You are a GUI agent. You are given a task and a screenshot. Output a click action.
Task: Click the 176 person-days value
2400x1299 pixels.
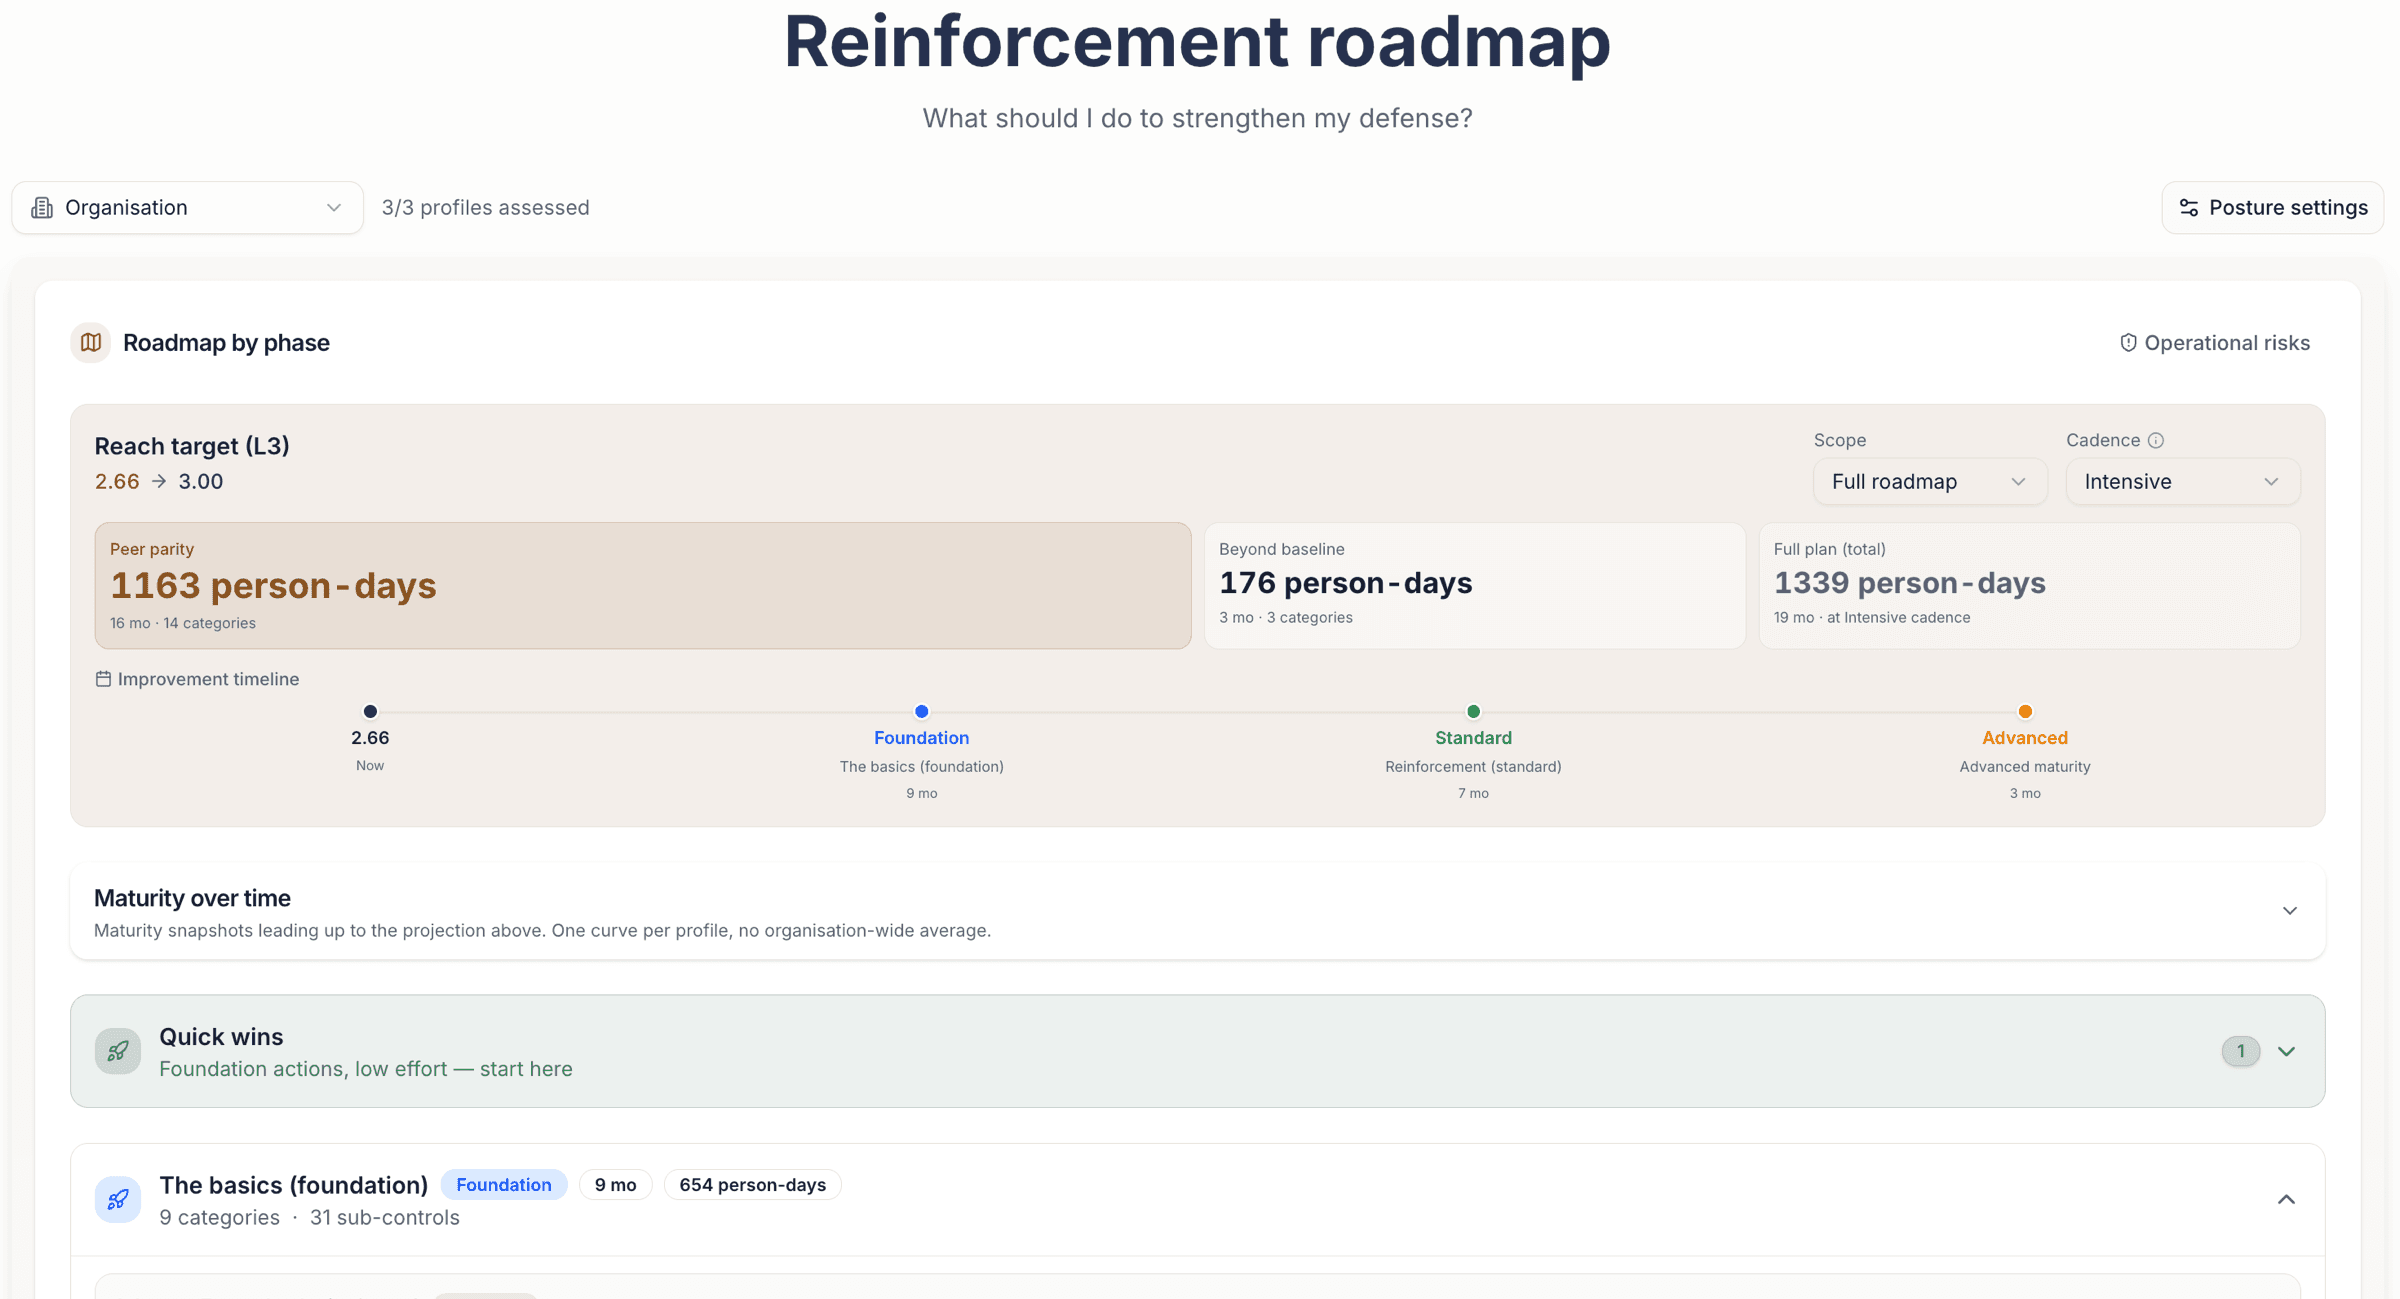pos(1345,582)
